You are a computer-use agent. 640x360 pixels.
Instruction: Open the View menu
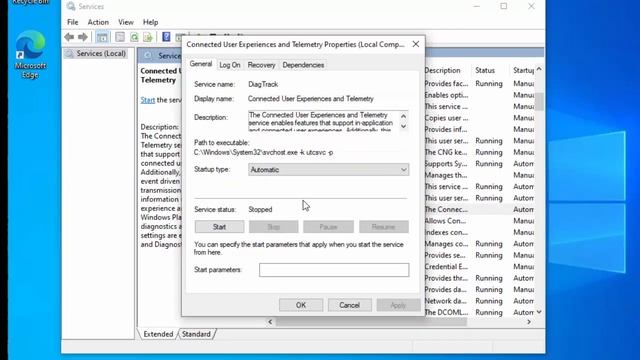pyautogui.click(x=126, y=22)
